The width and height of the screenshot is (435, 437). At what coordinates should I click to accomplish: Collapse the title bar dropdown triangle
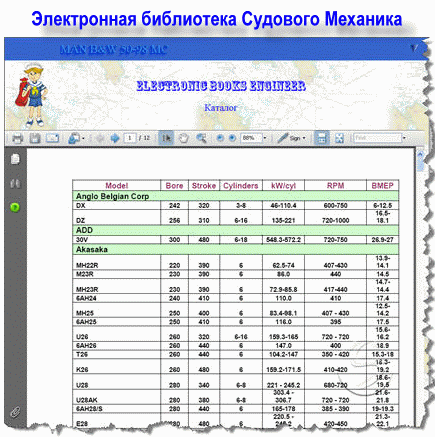pos(413,49)
